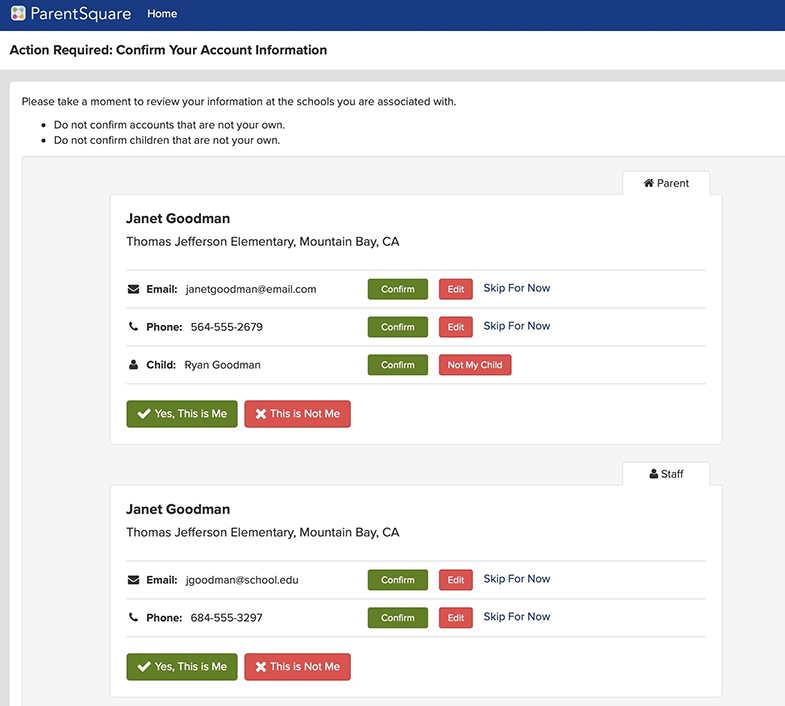Click the phone icon beside 564-555-2679

pos(134,327)
